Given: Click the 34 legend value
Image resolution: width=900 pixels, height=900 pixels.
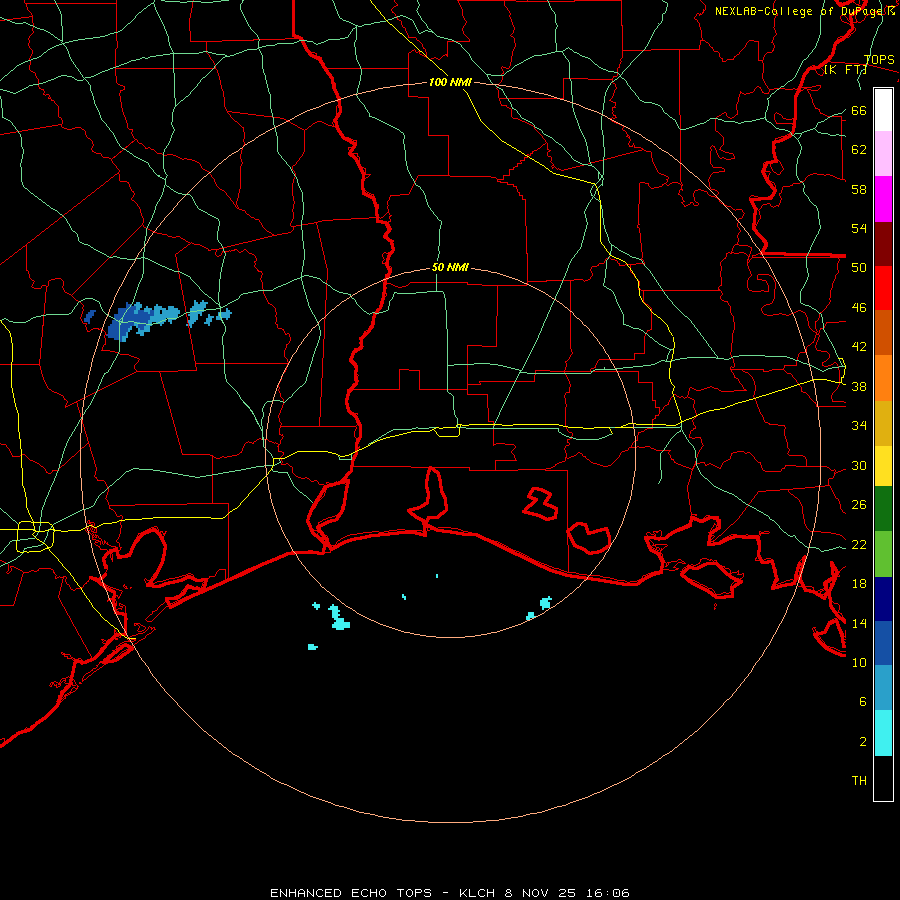Looking at the screenshot, I should coord(859,426).
